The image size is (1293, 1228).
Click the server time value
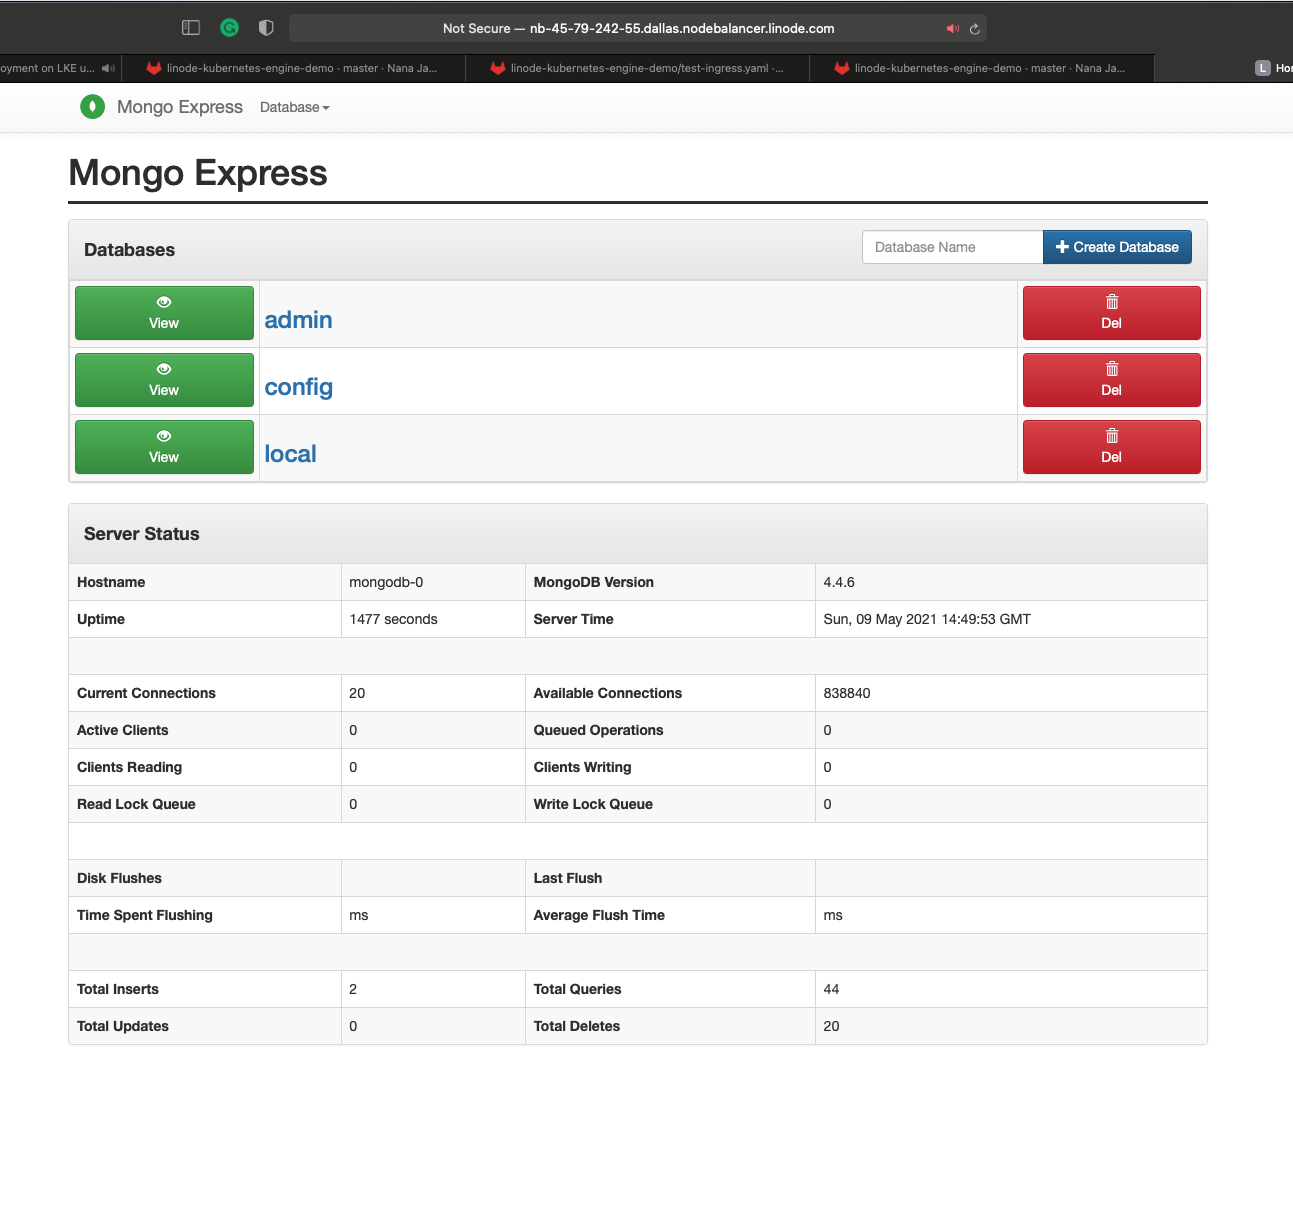pyautogui.click(x=927, y=619)
